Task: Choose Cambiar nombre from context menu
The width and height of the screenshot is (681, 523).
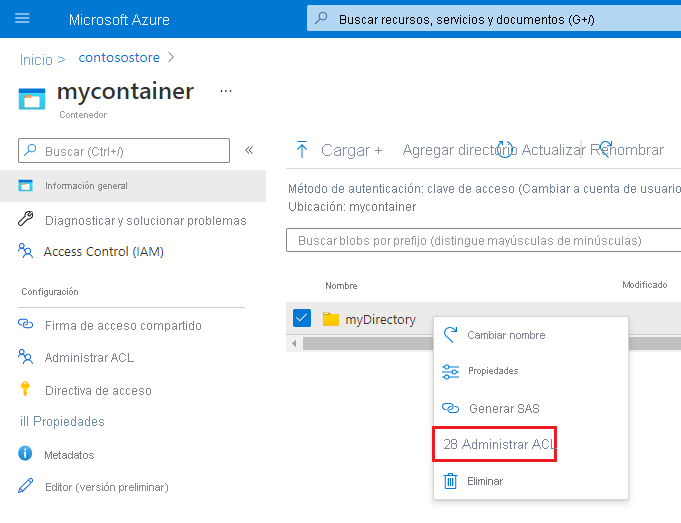Action: (506, 335)
